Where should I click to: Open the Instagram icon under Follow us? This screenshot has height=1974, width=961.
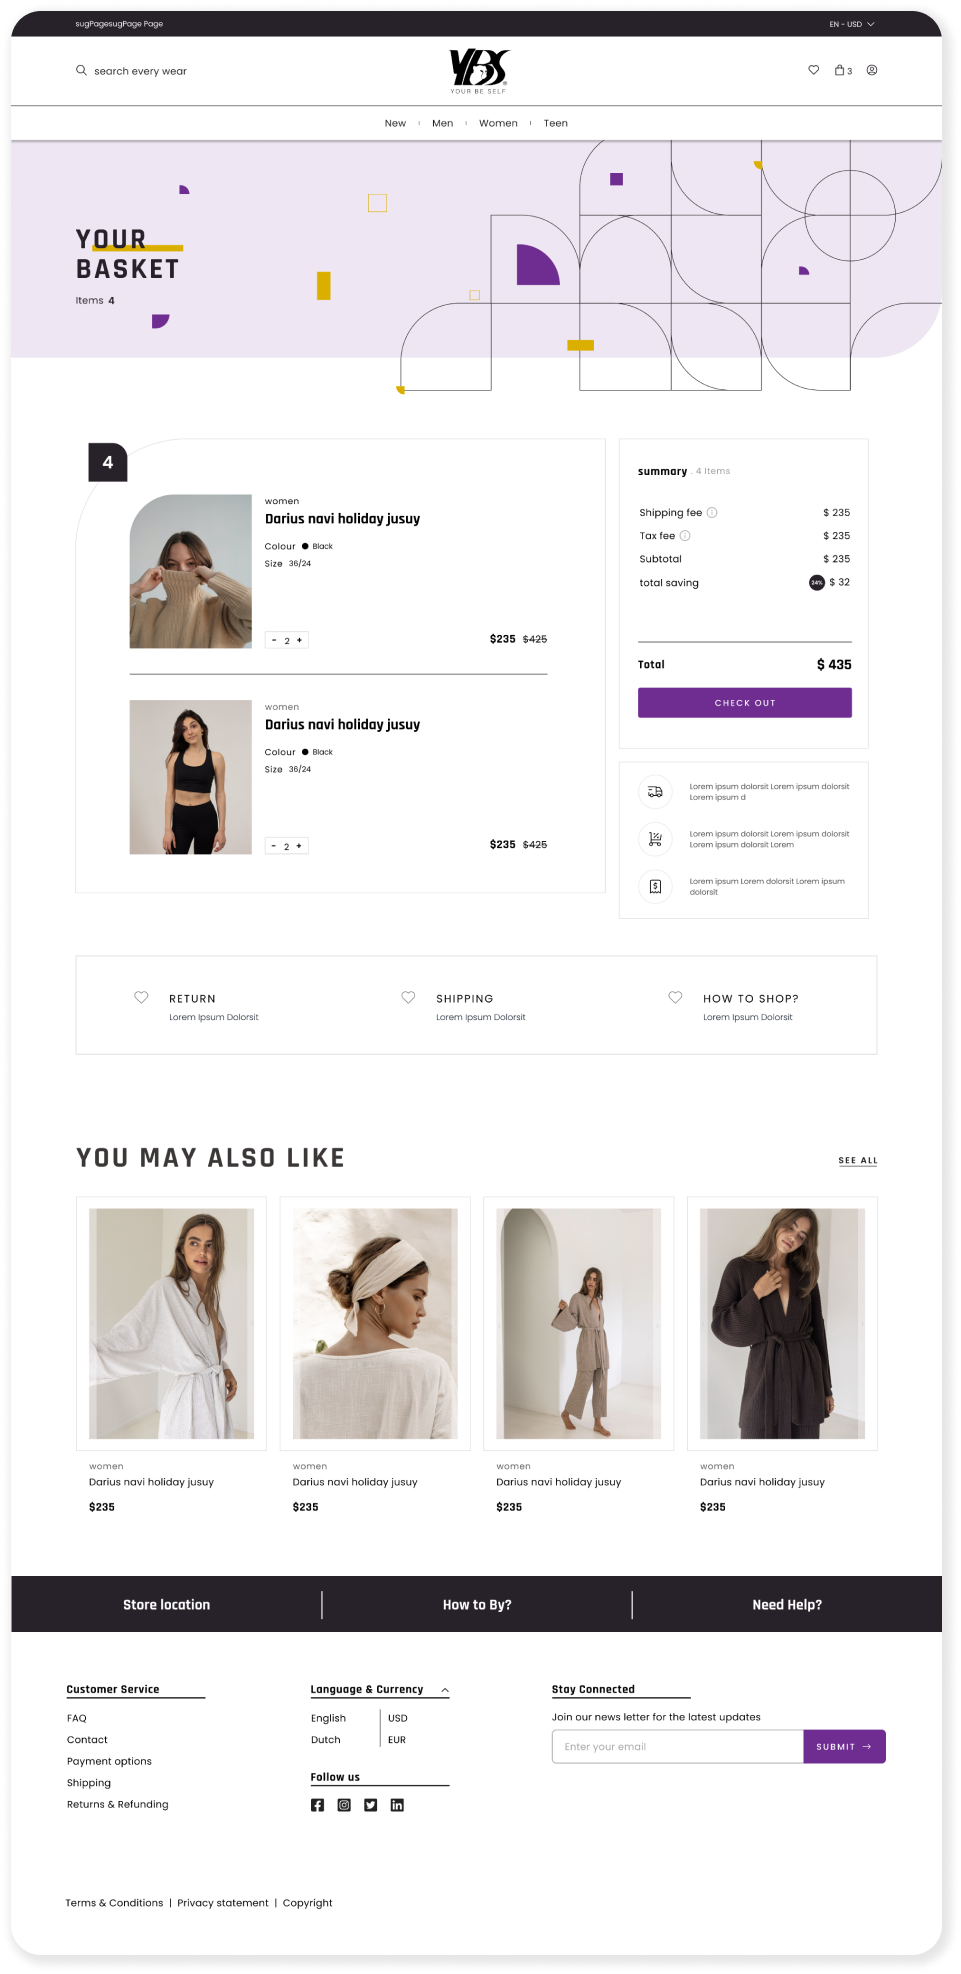pos(344,1805)
